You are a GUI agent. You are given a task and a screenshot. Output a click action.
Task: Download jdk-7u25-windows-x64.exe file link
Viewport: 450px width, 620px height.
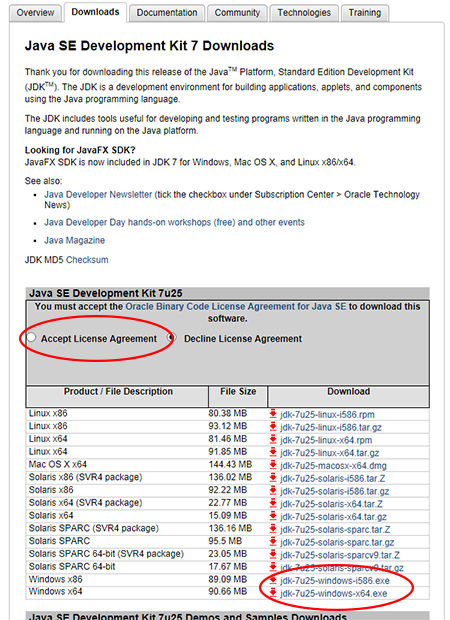334,593
